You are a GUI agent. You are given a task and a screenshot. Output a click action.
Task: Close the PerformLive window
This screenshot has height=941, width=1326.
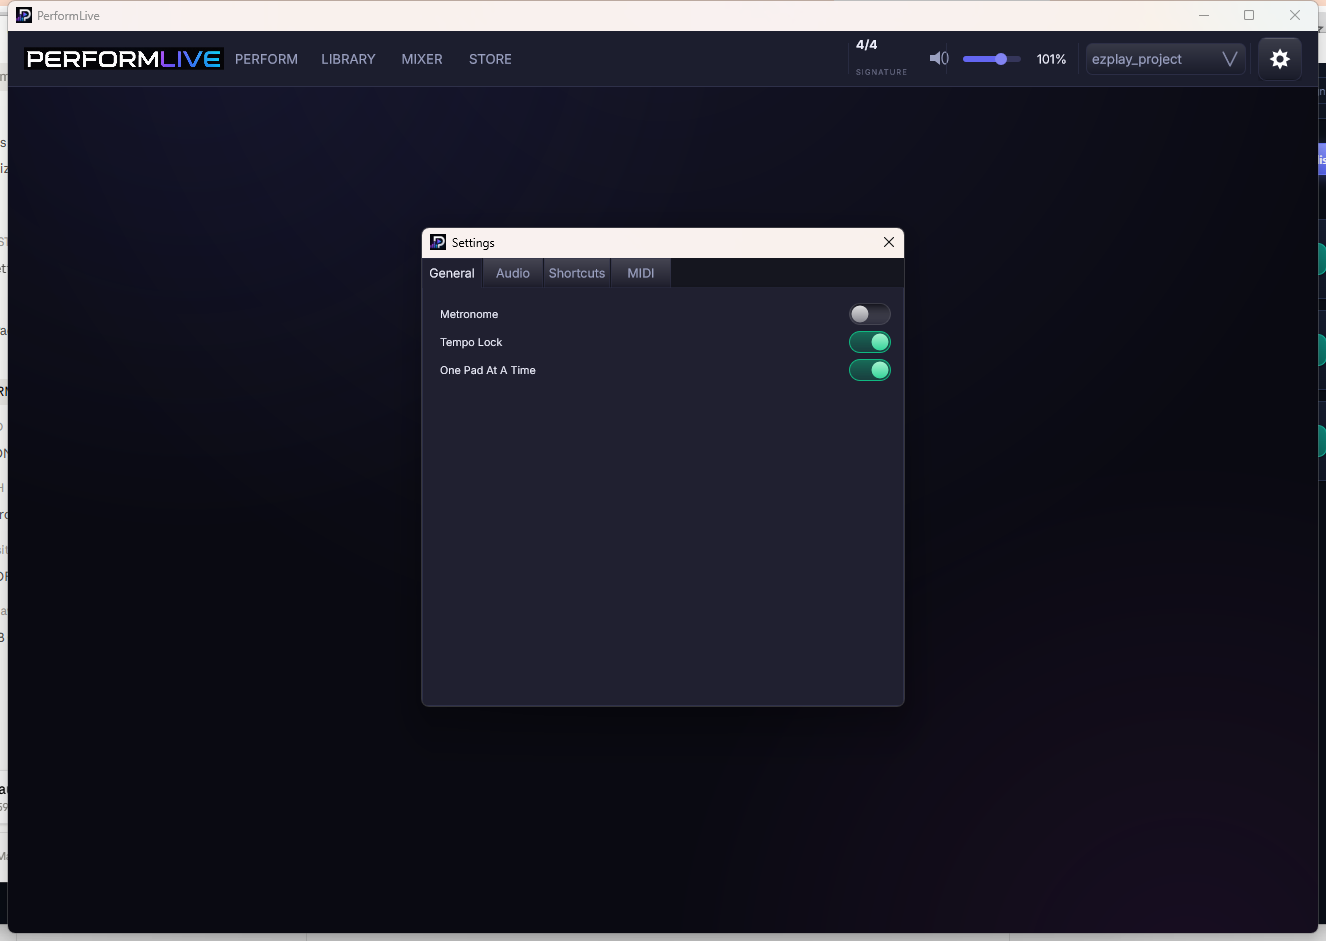(x=1295, y=15)
